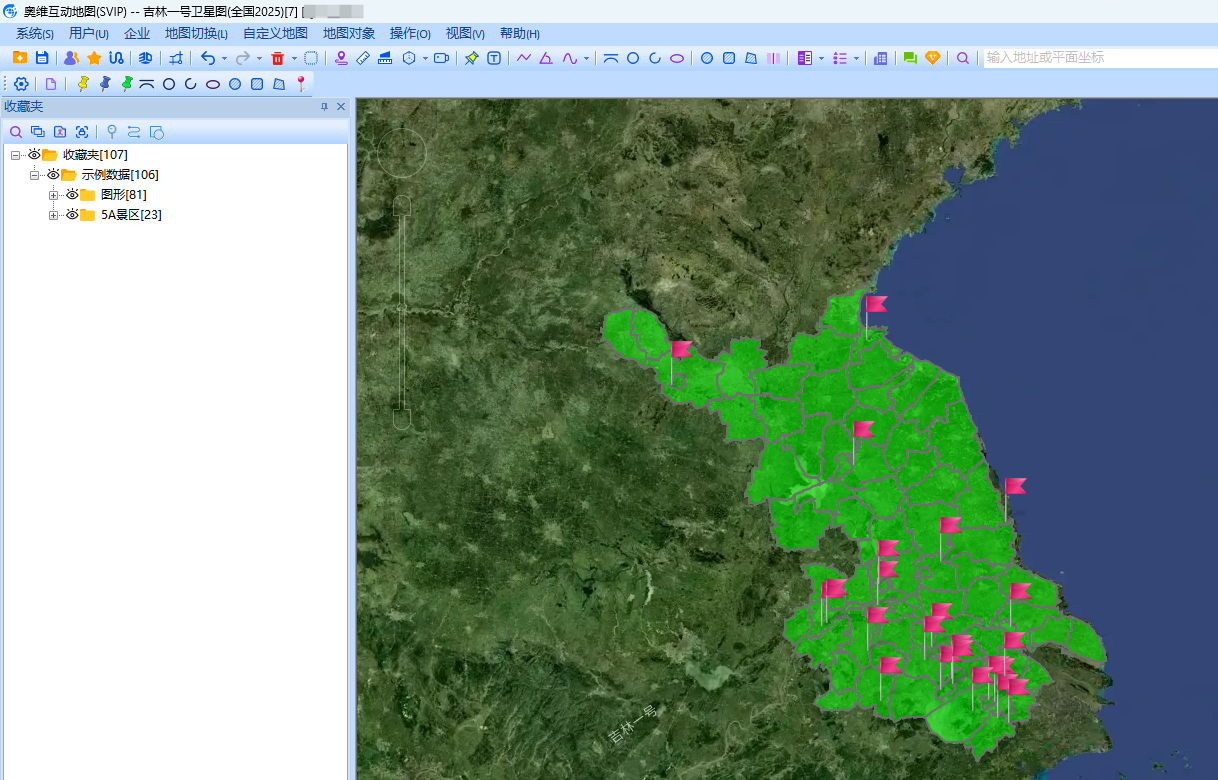Image resolution: width=1218 pixels, height=780 pixels.
Task: Click the orange VIP diamond icon
Action: (x=933, y=58)
